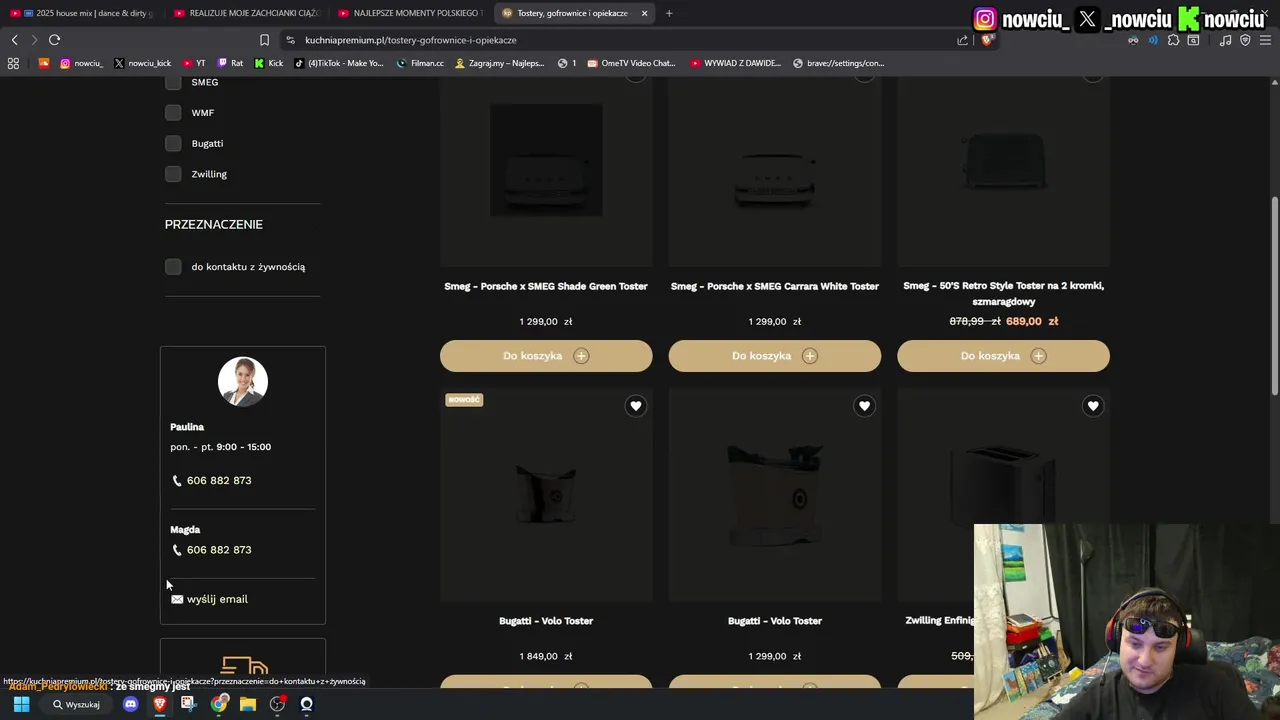Image resolution: width=1280 pixels, height=720 pixels.
Task: Click Paulina's consultant avatar photo
Action: coord(243,382)
